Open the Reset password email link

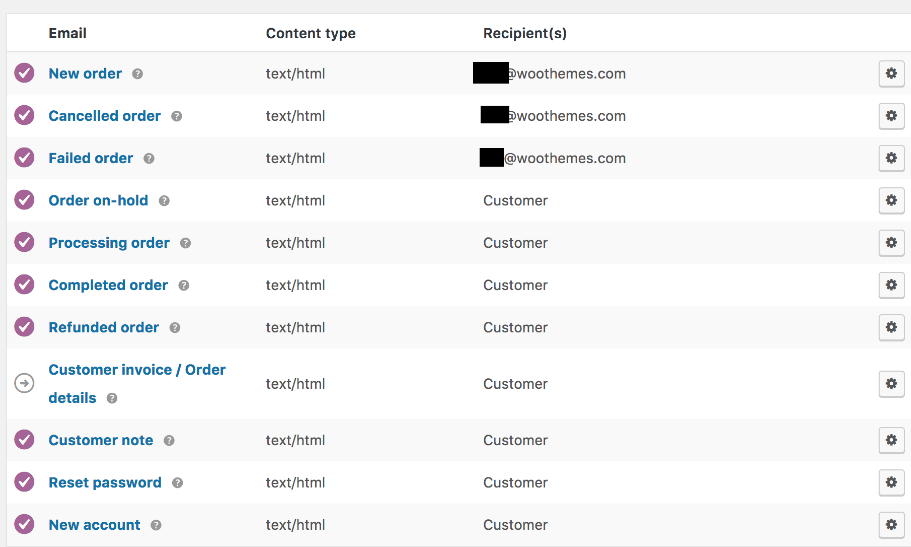click(105, 482)
